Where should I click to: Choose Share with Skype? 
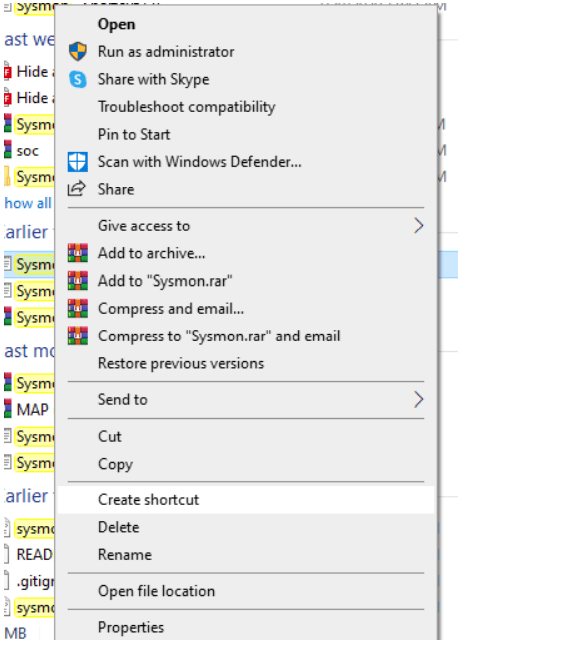click(x=246, y=79)
